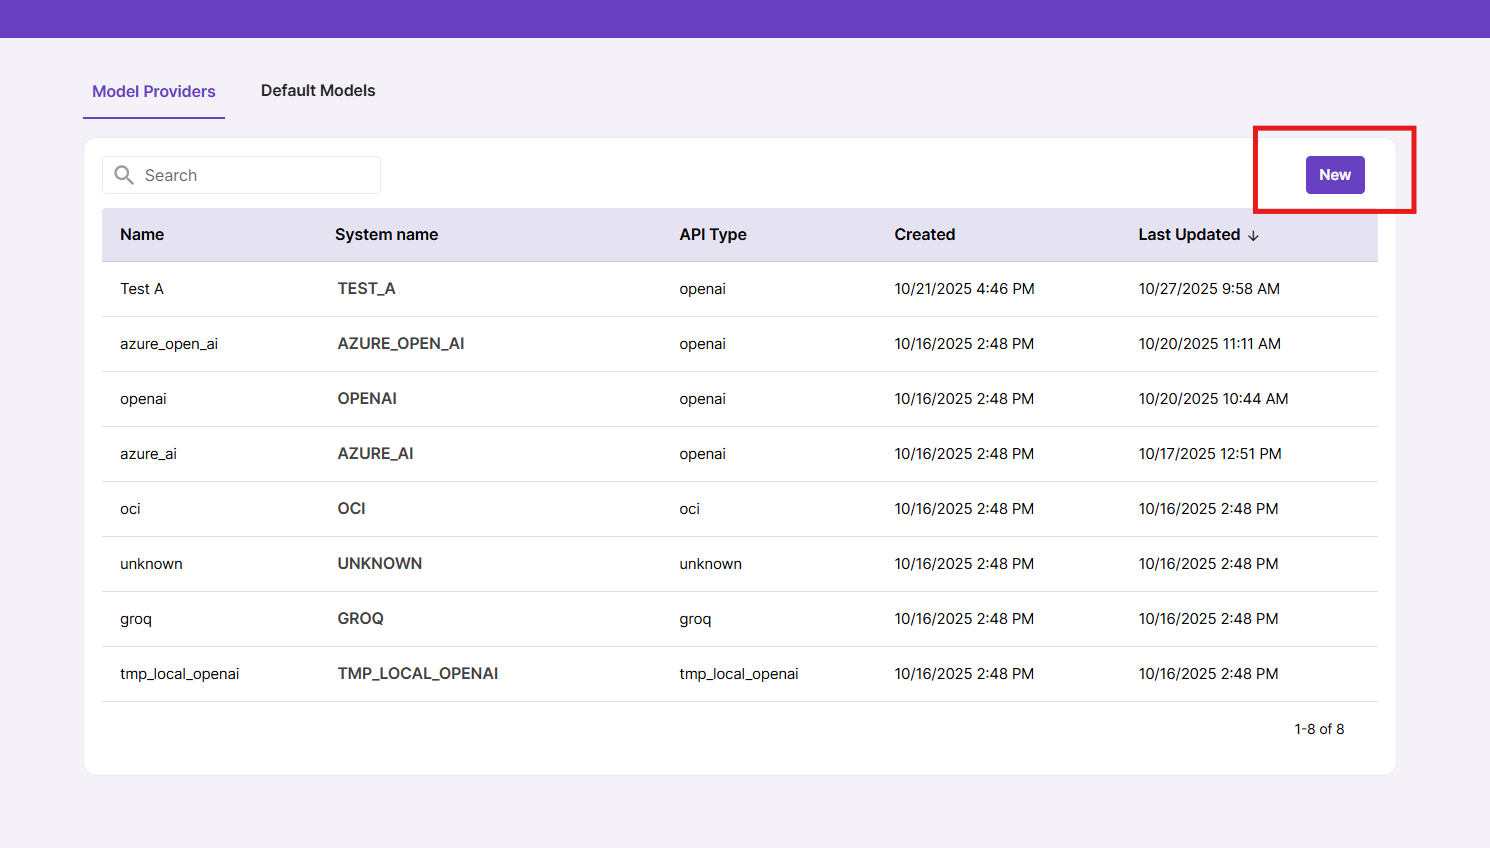Image resolution: width=1490 pixels, height=848 pixels.
Task: Select the oci provider row
Action: 130,509
